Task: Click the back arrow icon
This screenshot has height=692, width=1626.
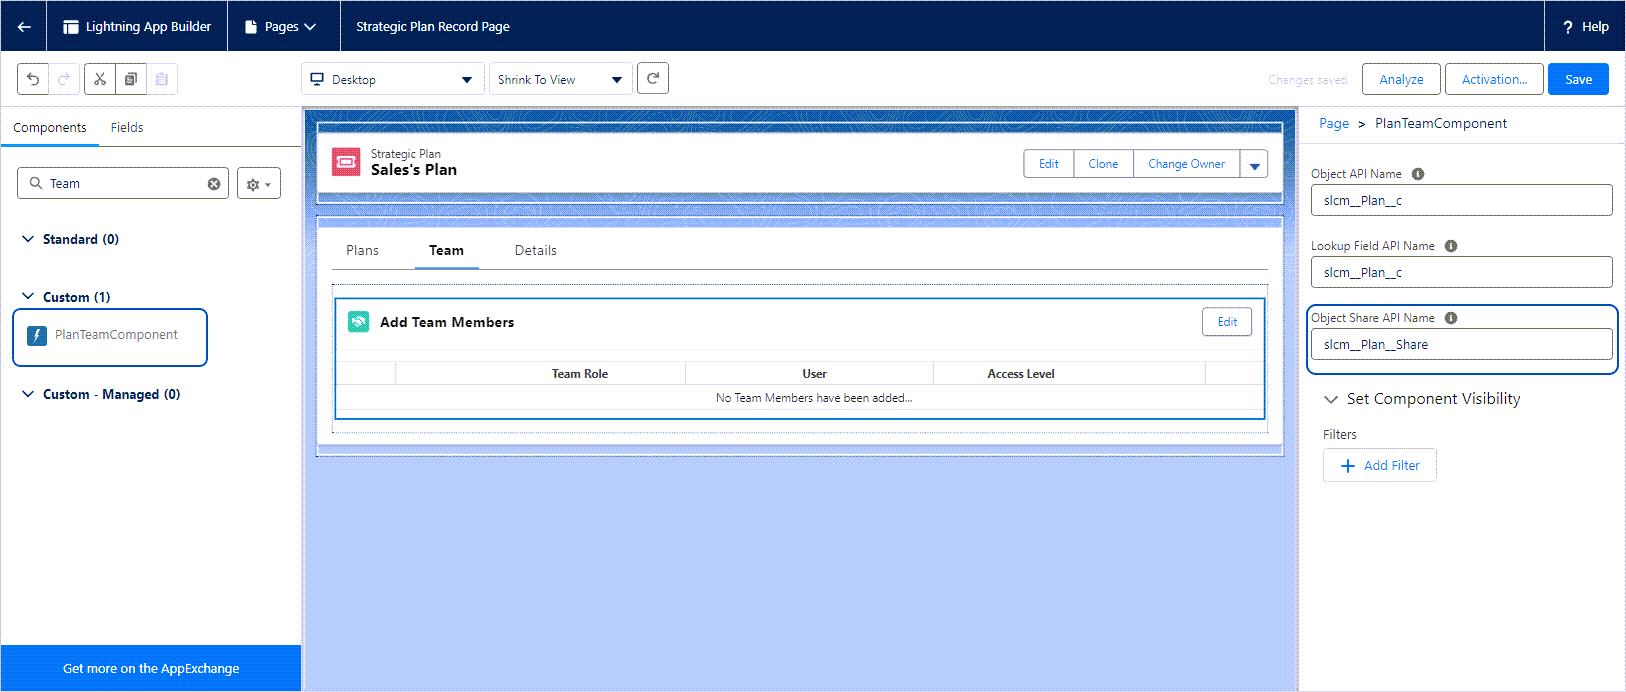Action: (24, 27)
